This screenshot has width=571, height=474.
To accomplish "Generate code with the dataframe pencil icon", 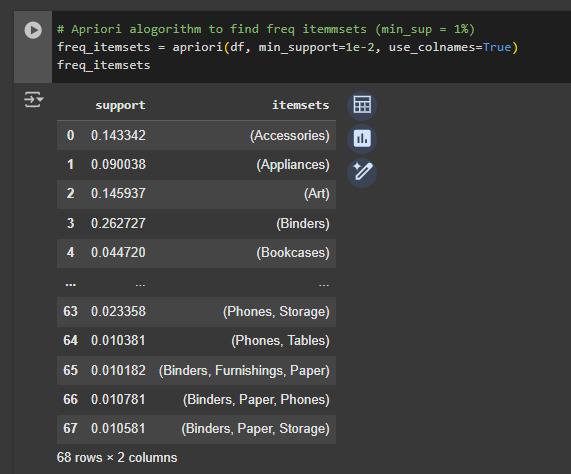I will coord(362,172).
